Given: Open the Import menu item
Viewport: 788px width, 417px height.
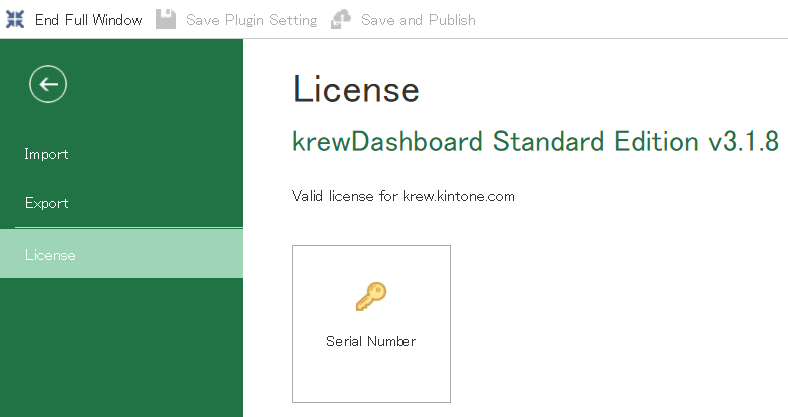Looking at the screenshot, I should click(x=46, y=154).
